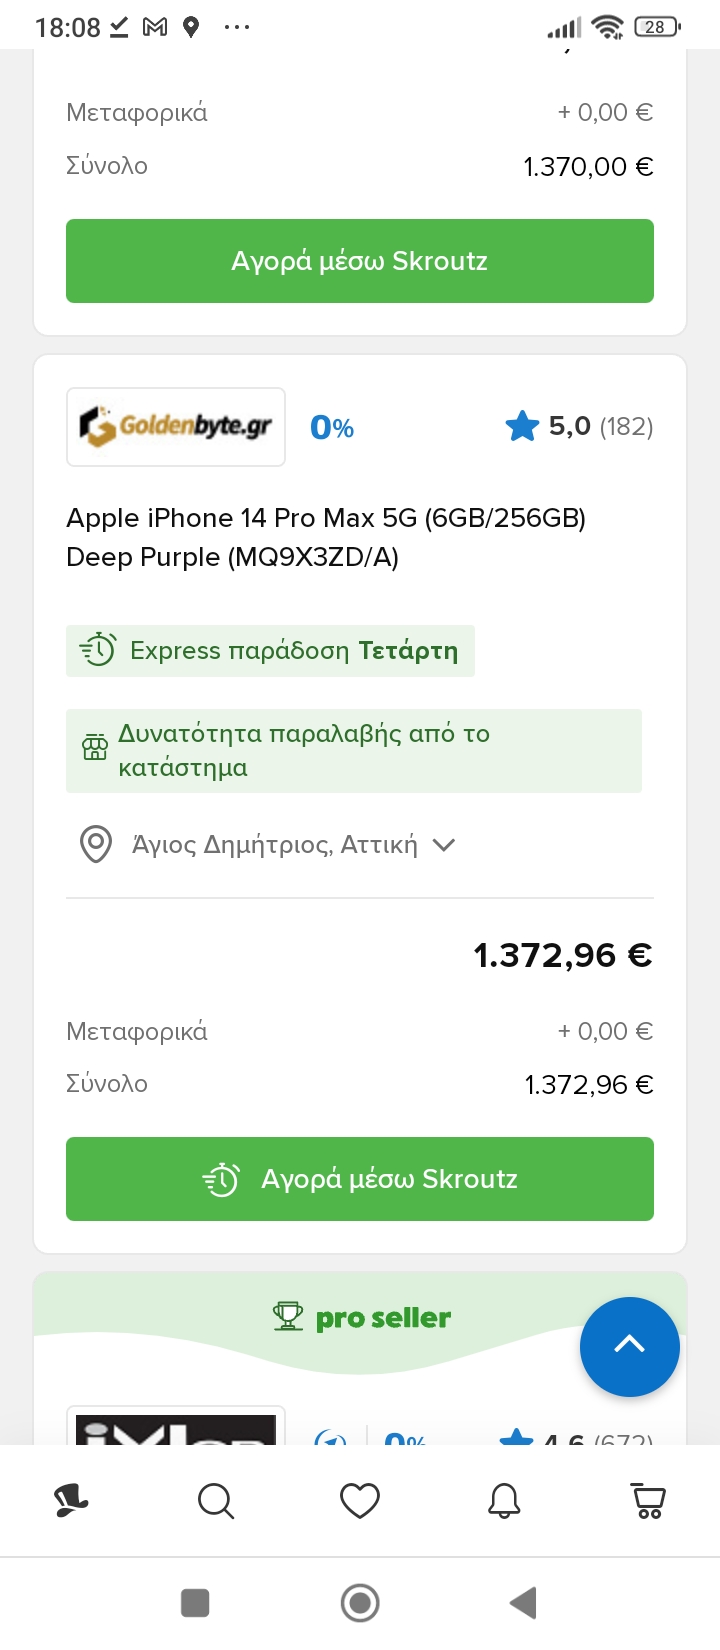Expand the Άγιος Δημήτριος location dropdown

(x=443, y=845)
